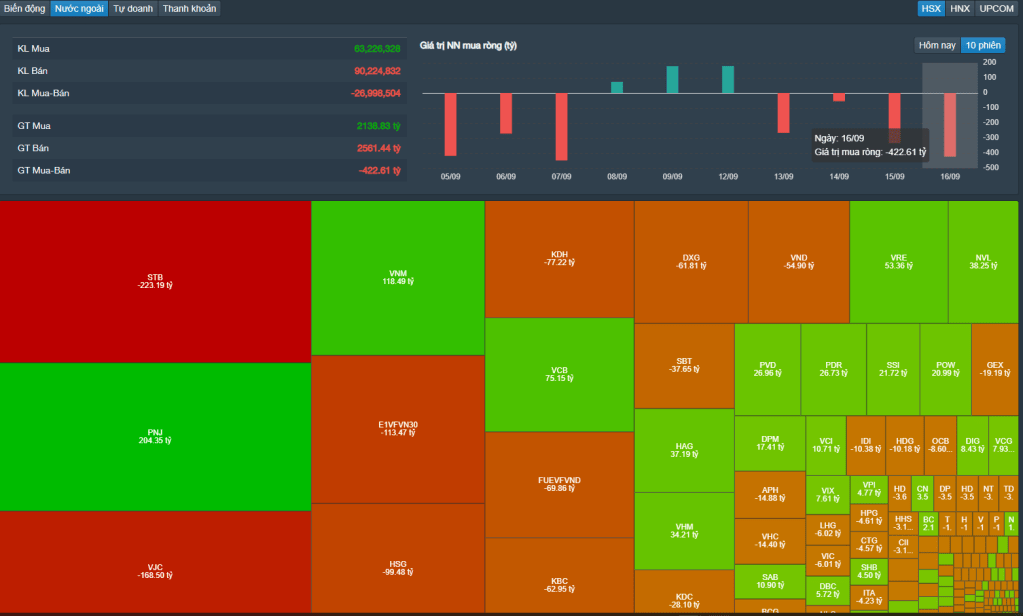
Task: Select the VNM tile in heatmap
Action: pyautogui.click(x=398, y=277)
